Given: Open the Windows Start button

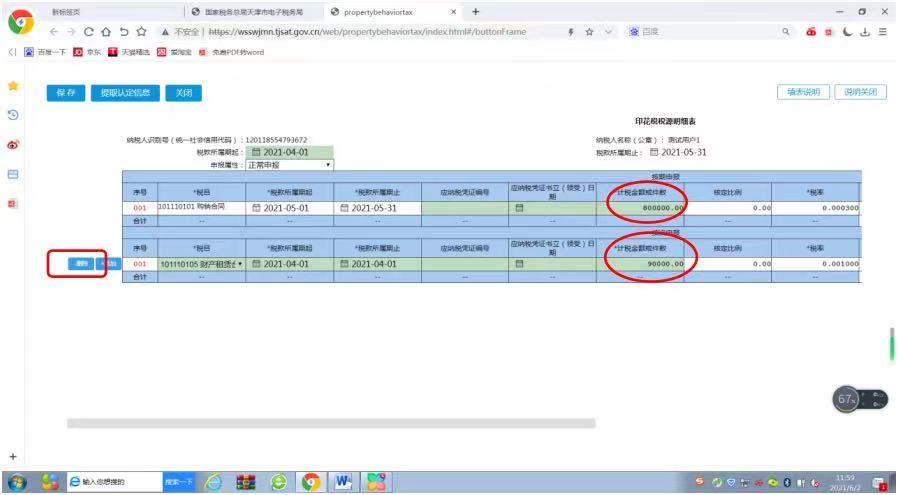Looking at the screenshot, I should pos(17,482).
